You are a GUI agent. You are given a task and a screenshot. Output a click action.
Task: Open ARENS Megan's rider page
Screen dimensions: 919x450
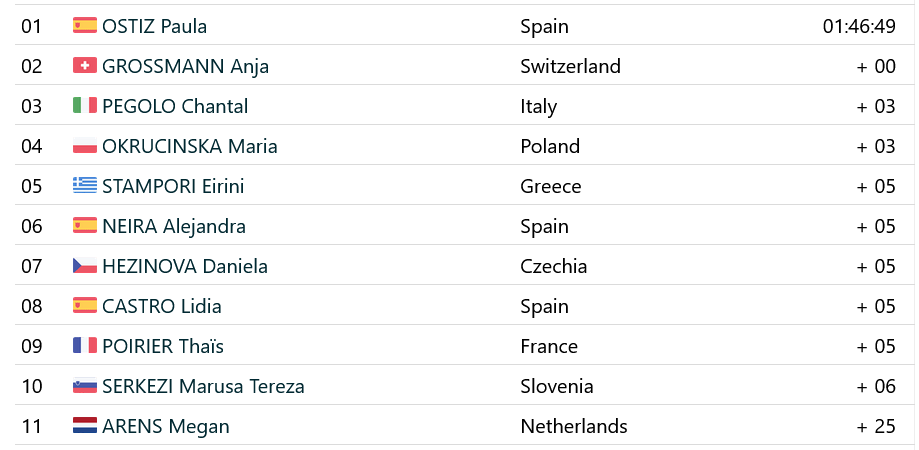tap(166, 426)
